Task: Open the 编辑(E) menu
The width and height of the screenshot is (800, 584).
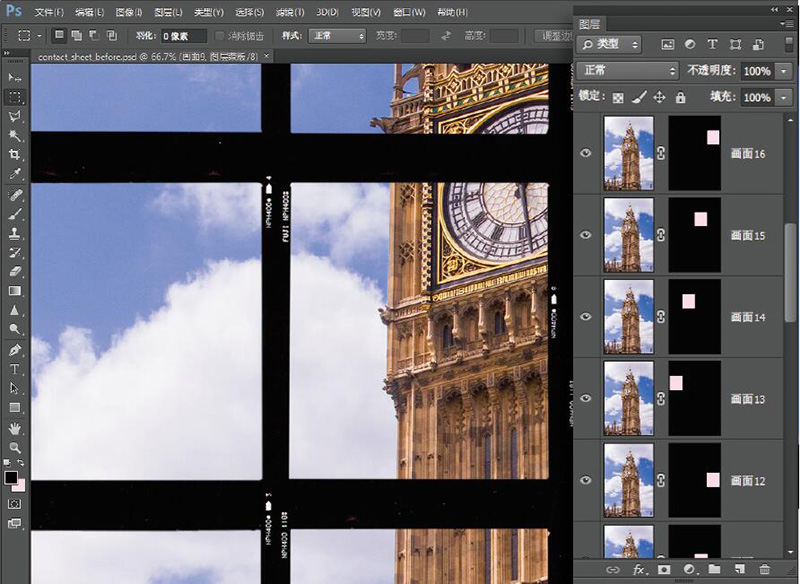Action: (89, 12)
